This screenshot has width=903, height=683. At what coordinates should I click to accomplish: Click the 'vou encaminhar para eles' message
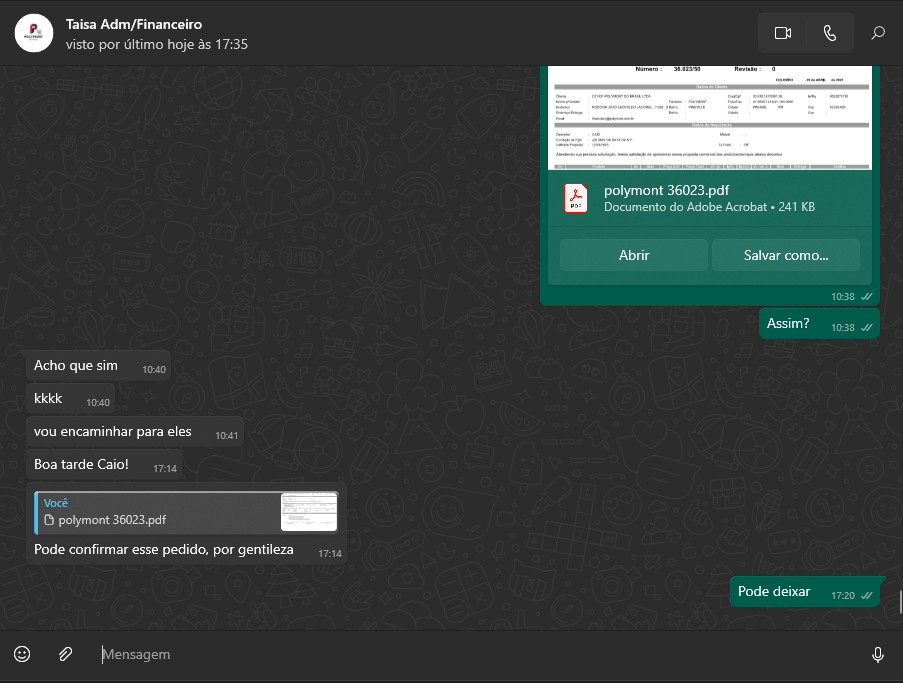(113, 432)
